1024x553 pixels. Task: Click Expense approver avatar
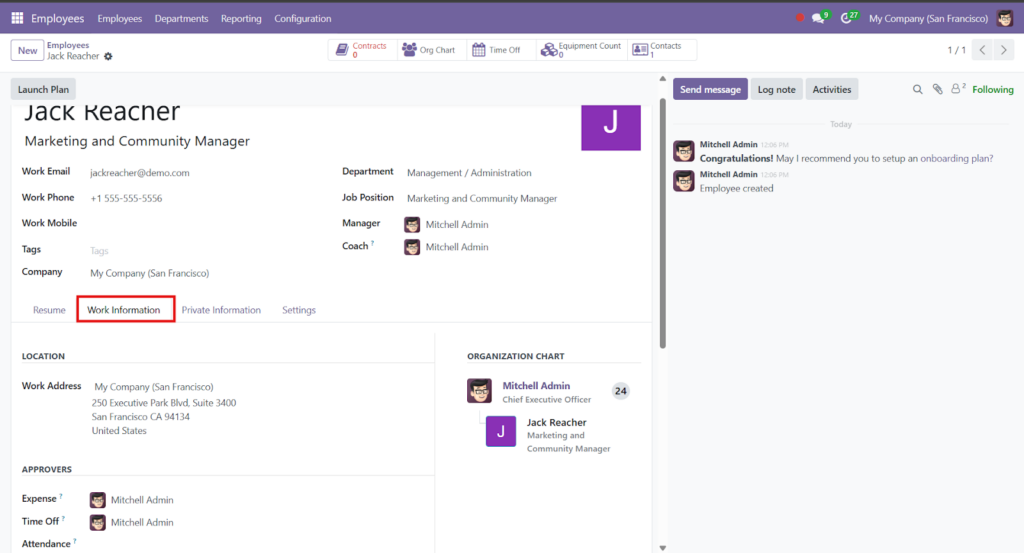[x=97, y=500]
